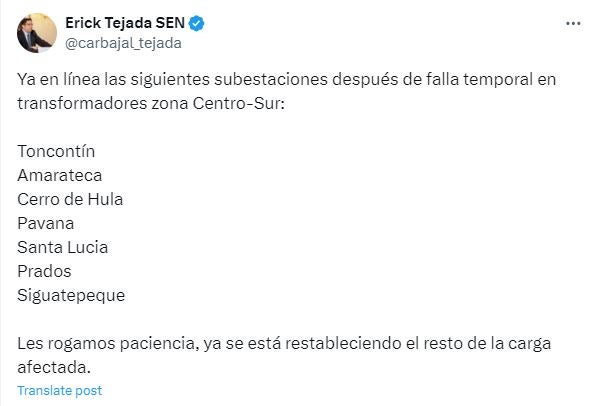Click the blue verified badge icon

196,23
